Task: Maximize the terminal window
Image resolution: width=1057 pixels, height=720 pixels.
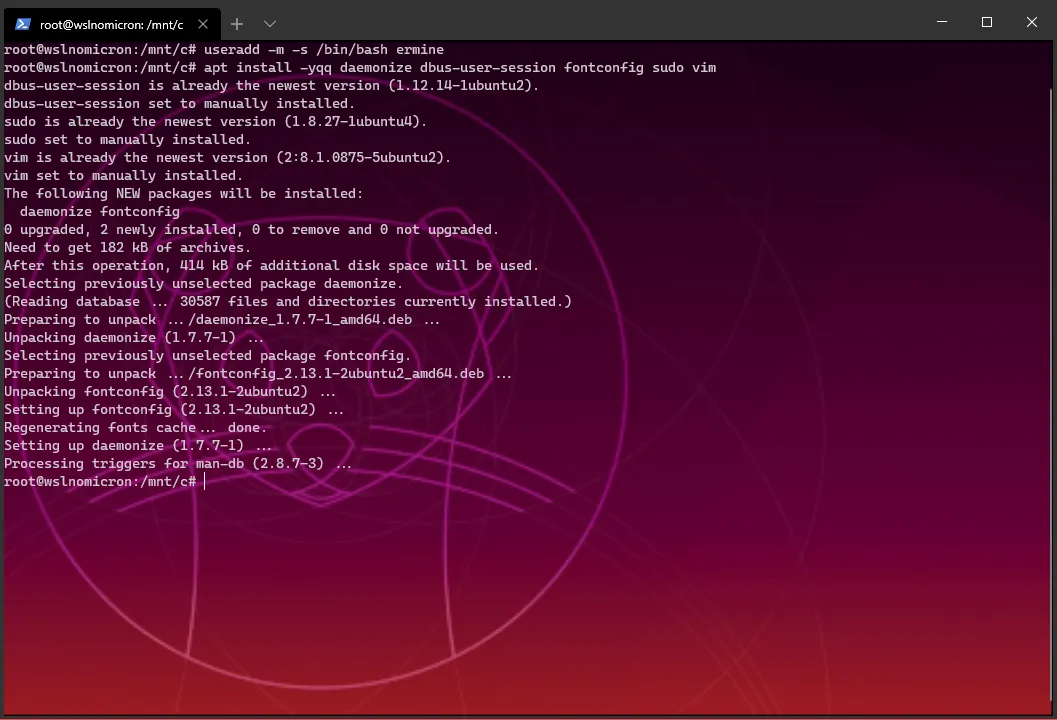Action: [987, 22]
